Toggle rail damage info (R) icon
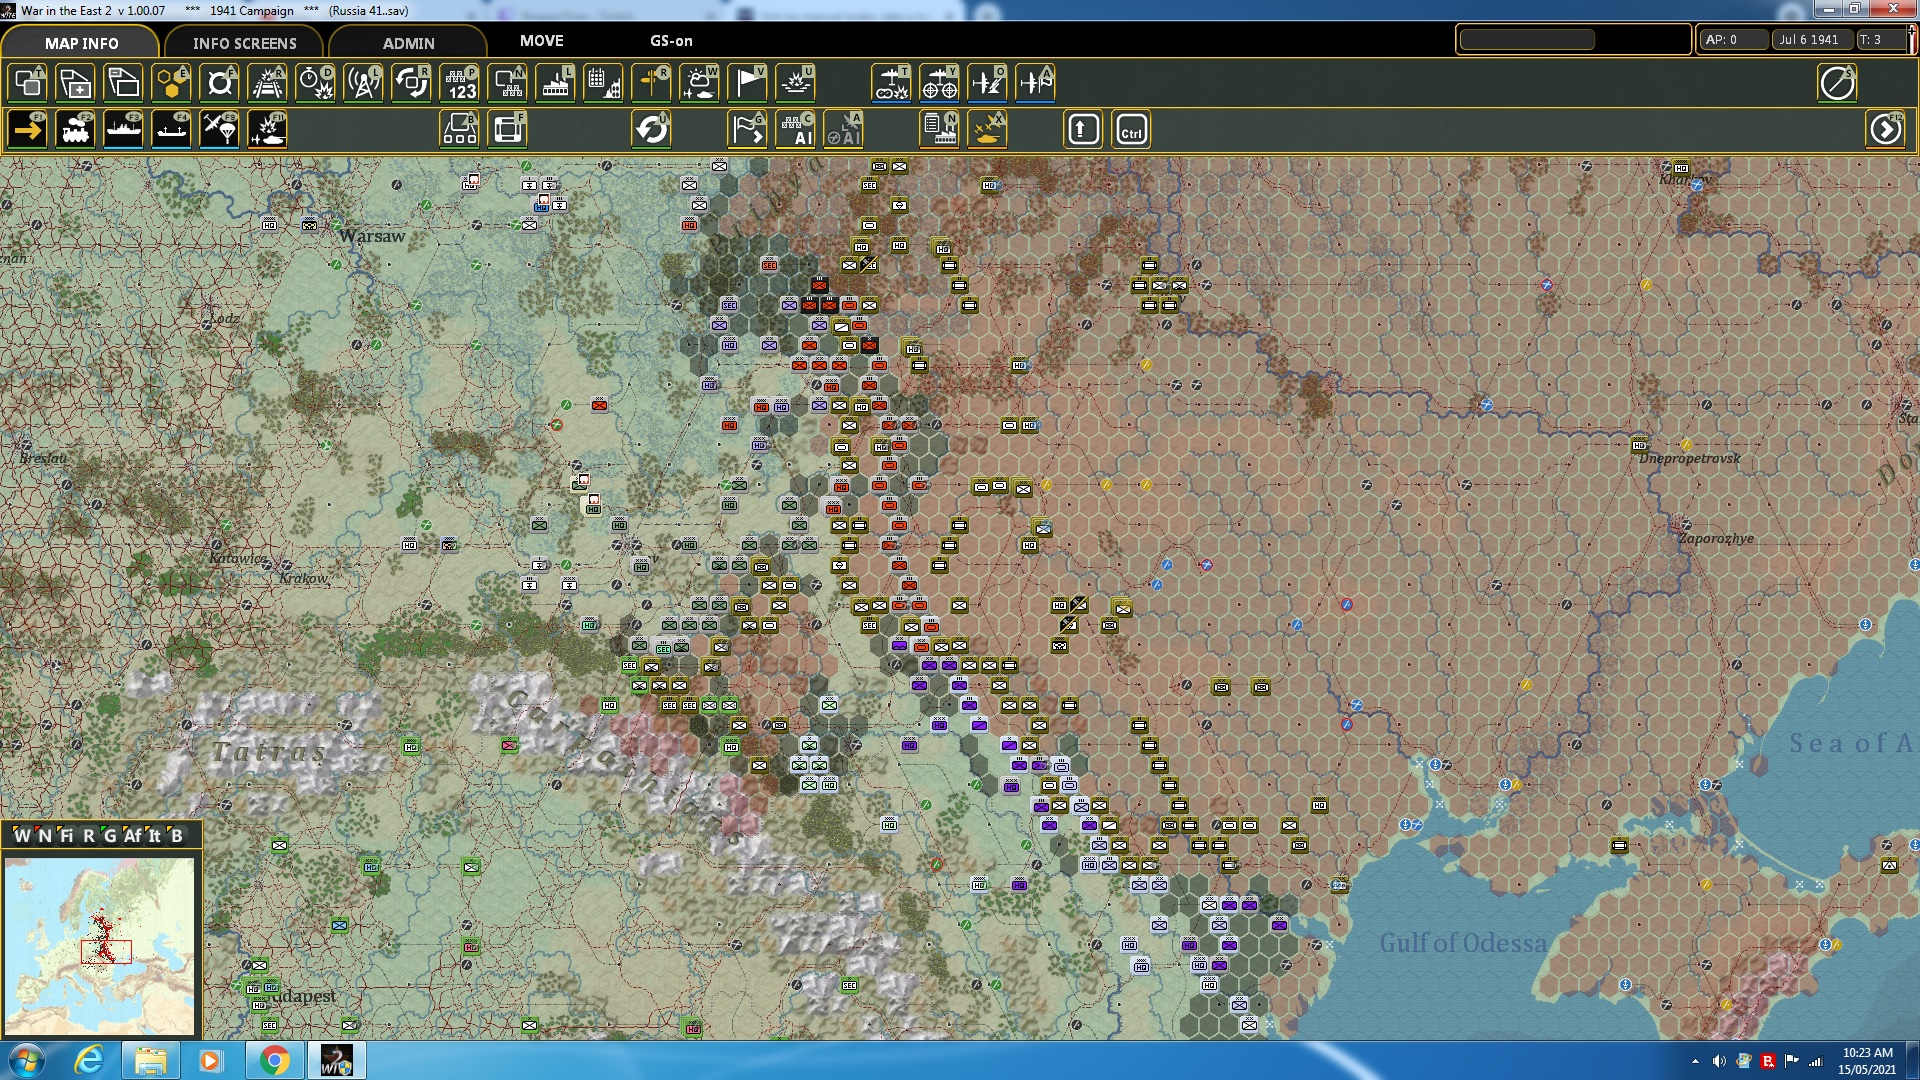This screenshot has height=1080, width=1920. tap(268, 83)
